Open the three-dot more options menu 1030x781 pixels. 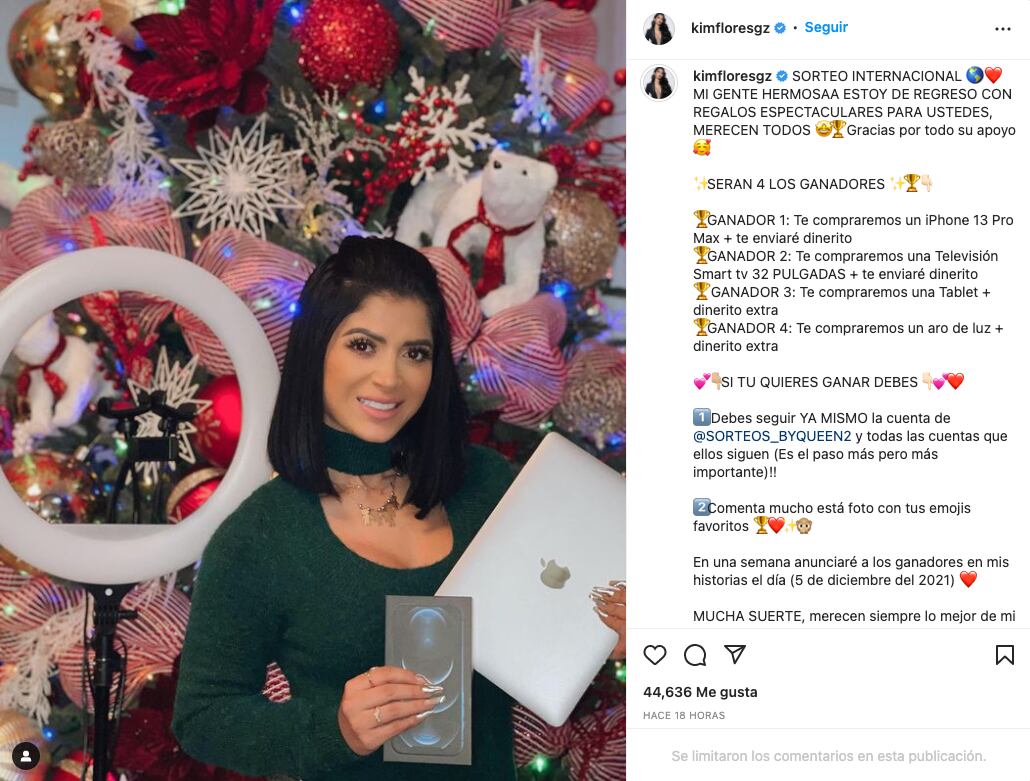1002,29
